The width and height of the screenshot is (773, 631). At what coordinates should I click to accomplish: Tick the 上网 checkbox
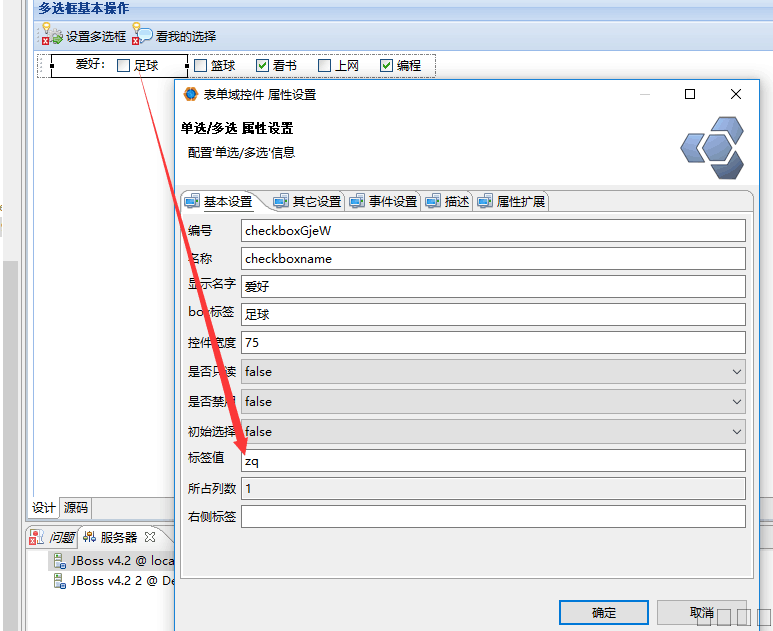tap(324, 66)
